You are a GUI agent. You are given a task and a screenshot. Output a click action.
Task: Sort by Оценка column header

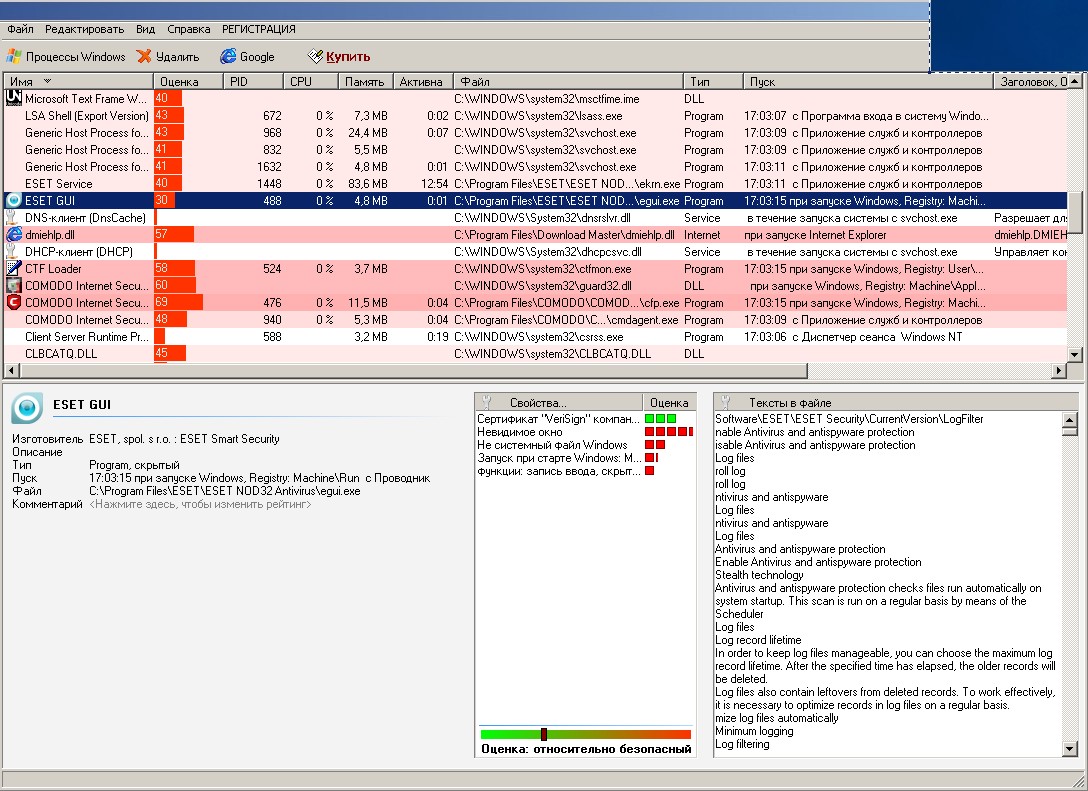[x=187, y=81]
